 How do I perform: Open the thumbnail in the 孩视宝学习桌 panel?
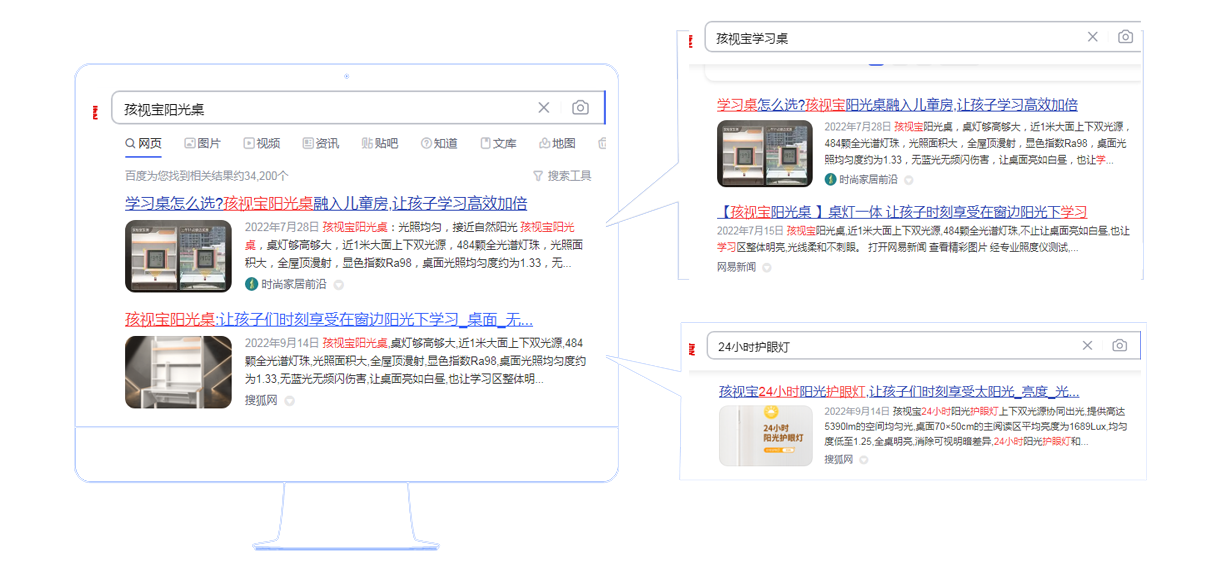tap(765, 153)
